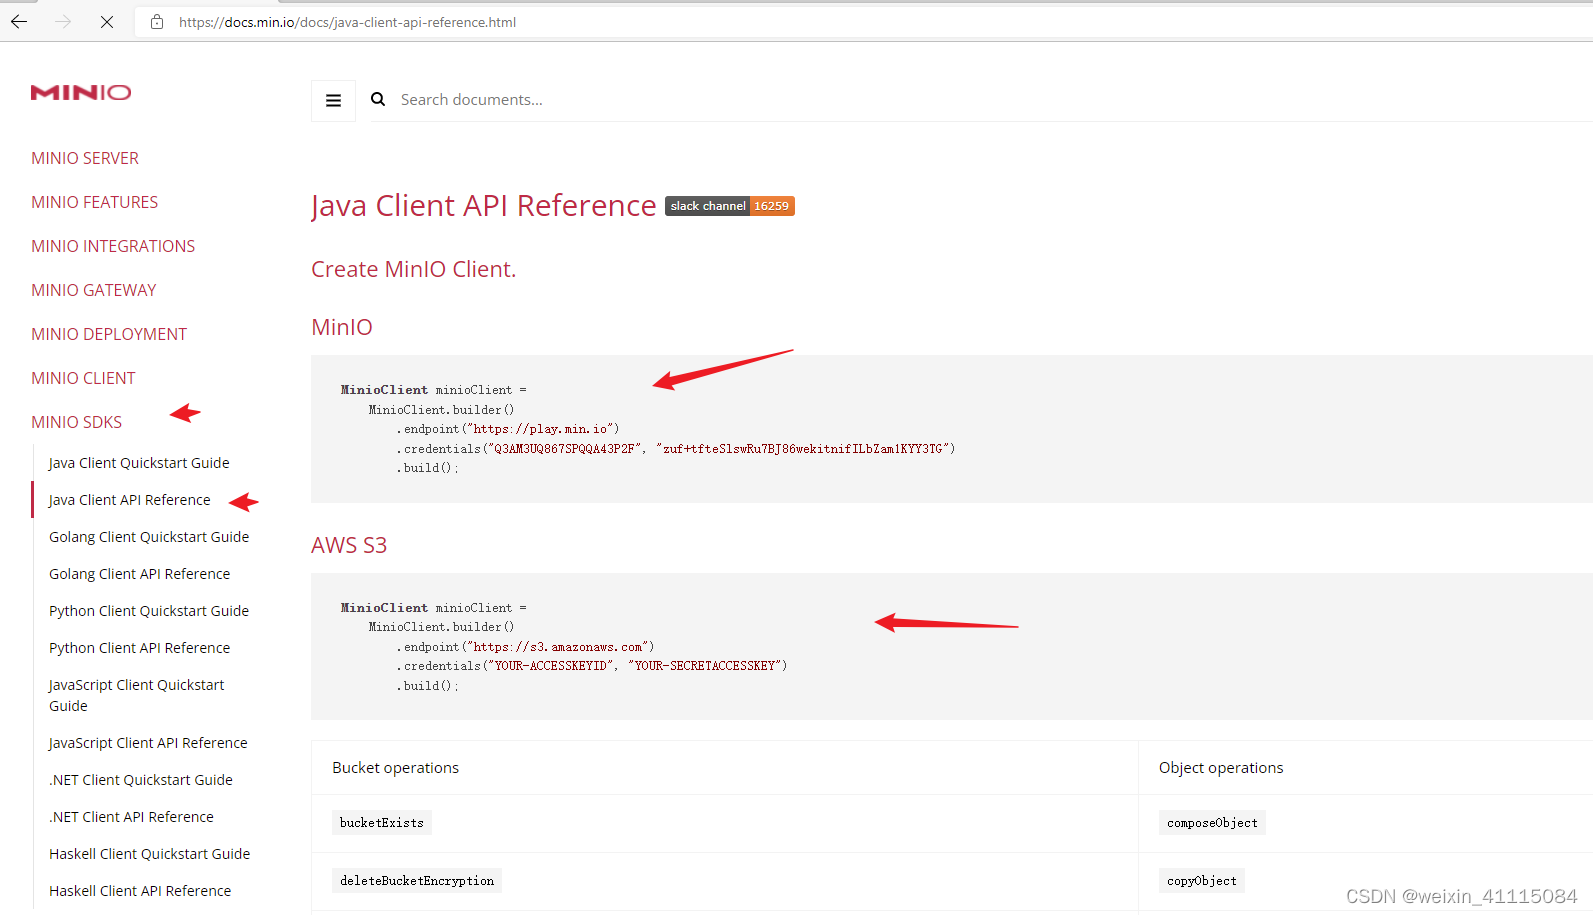Click the Java Client API Reference heading
The height and width of the screenshot is (915, 1593).
point(484,205)
